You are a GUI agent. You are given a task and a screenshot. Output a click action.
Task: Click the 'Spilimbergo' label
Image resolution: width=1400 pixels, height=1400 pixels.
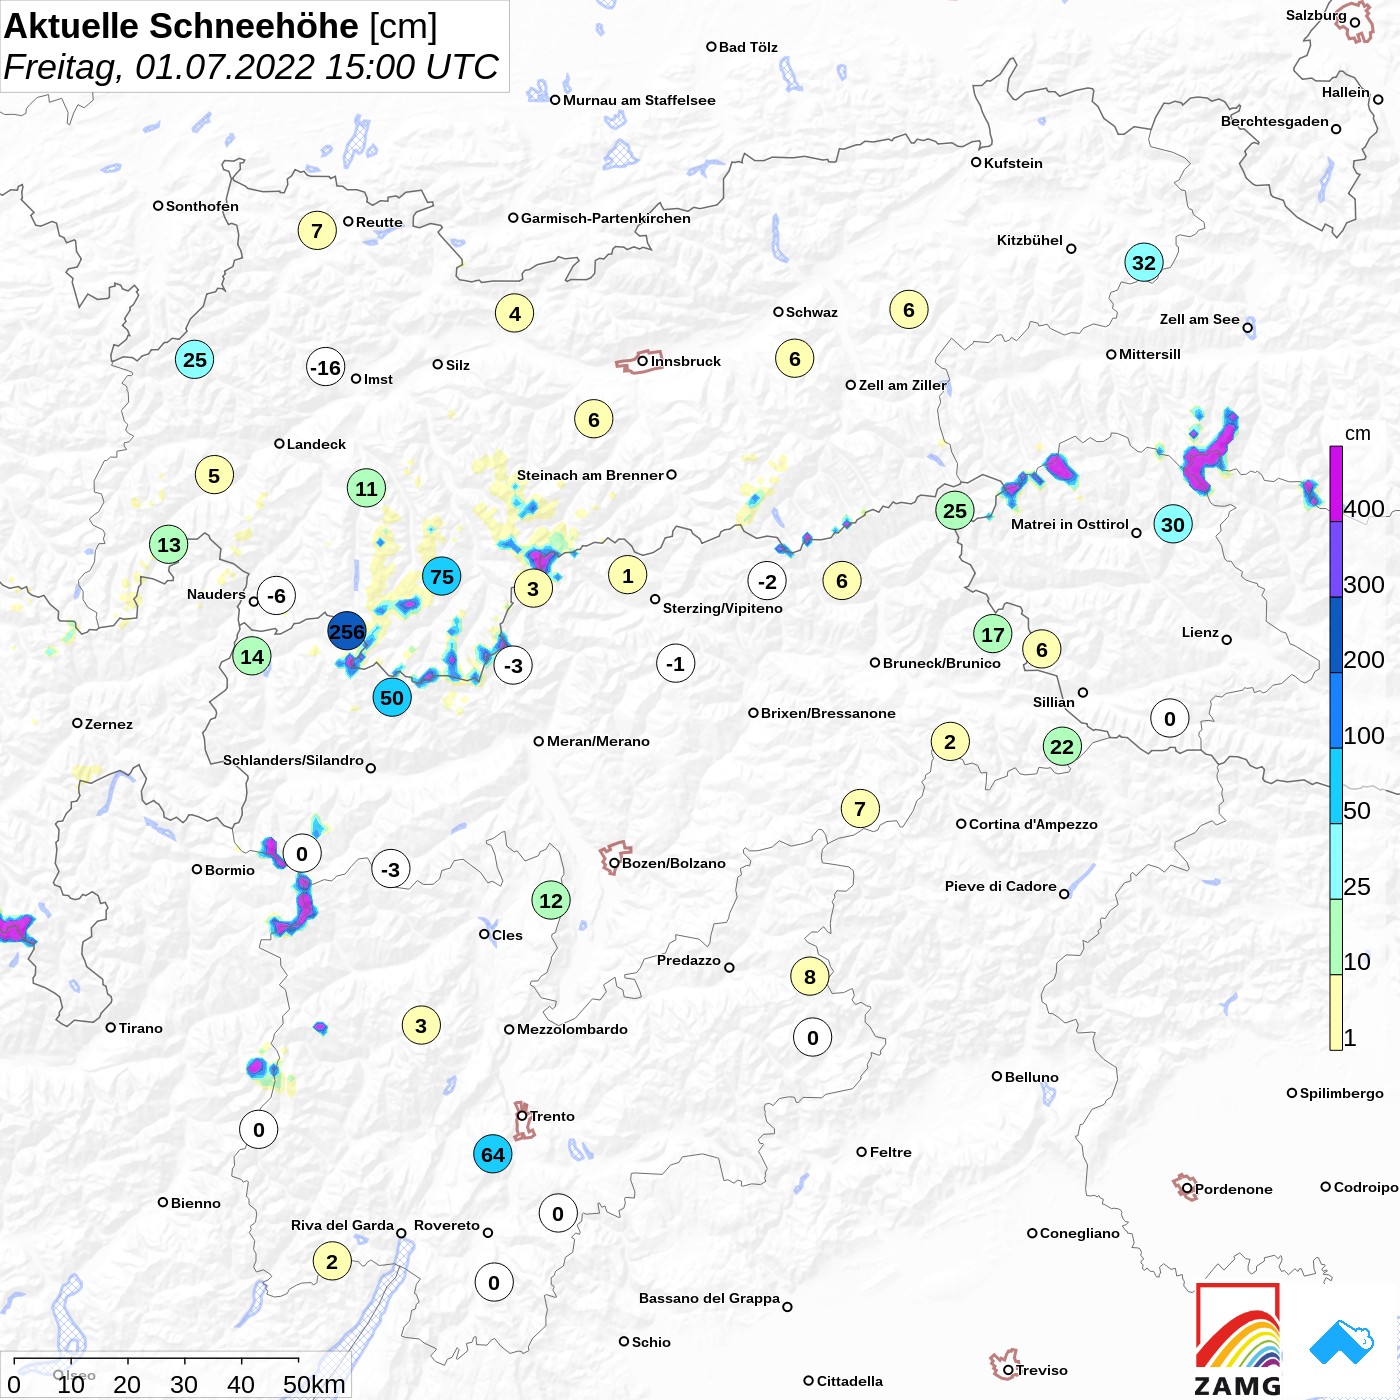[1342, 1093]
